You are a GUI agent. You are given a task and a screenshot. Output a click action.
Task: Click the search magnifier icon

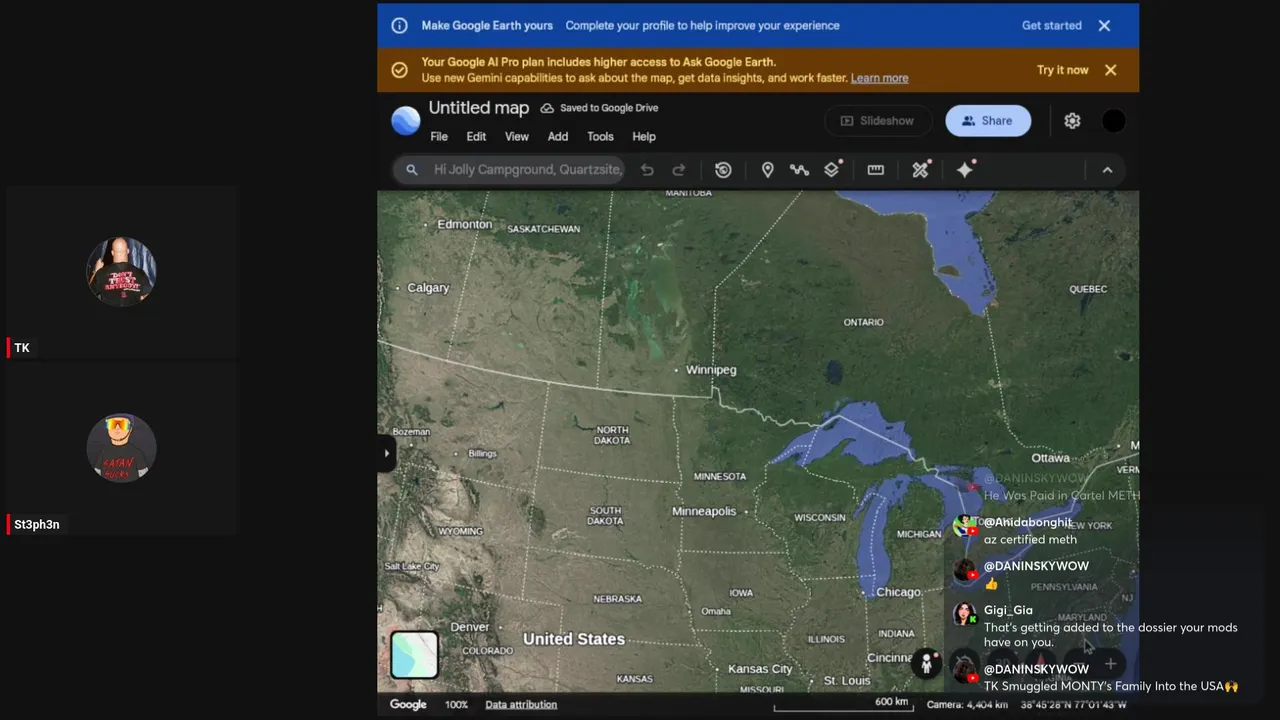(411, 170)
